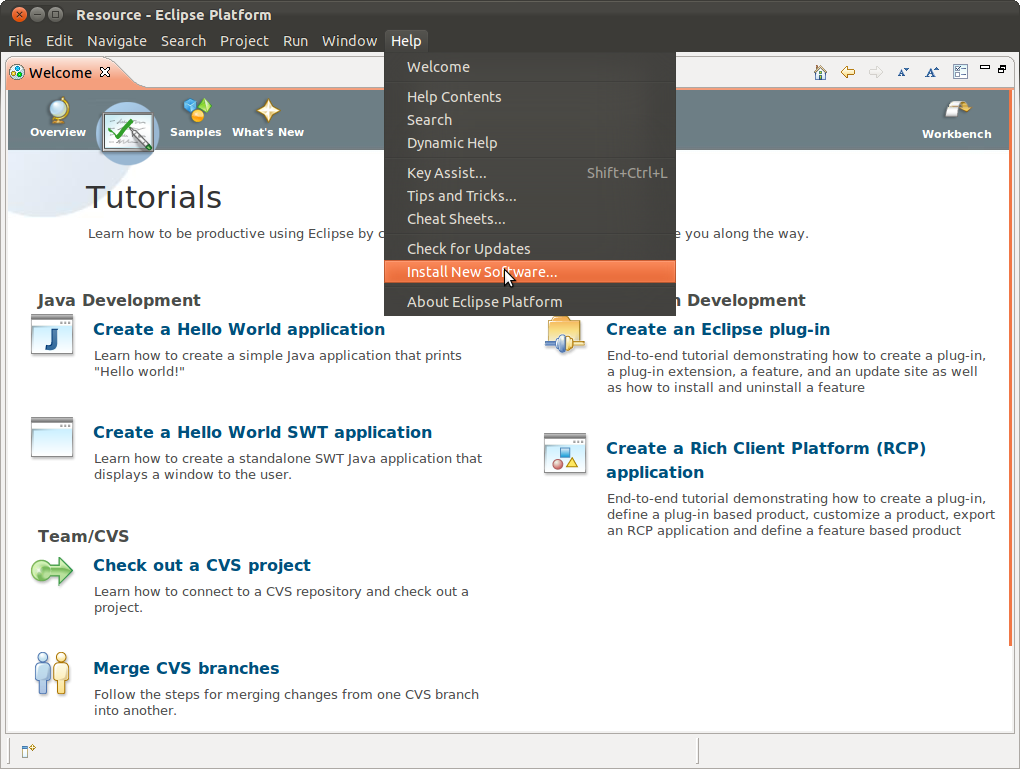The width and height of the screenshot is (1020, 769).
Task: Open Create an Eclipse plug-in link
Action: (718, 329)
